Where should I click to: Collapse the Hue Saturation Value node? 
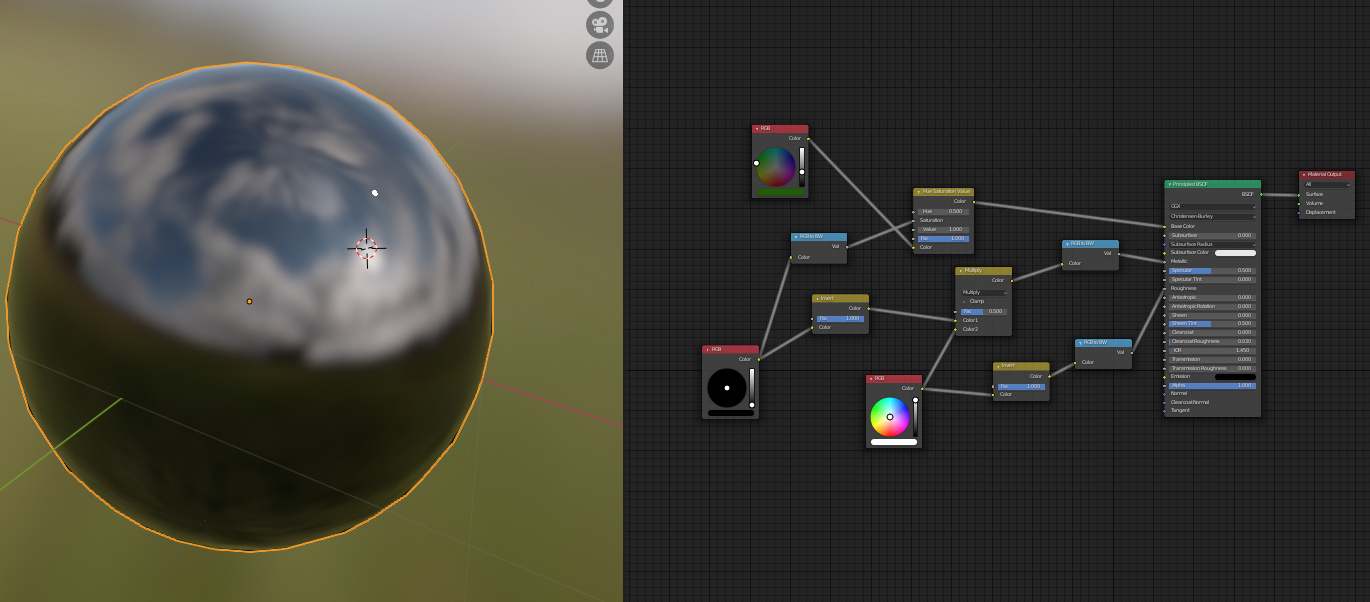tap(918, 191)
